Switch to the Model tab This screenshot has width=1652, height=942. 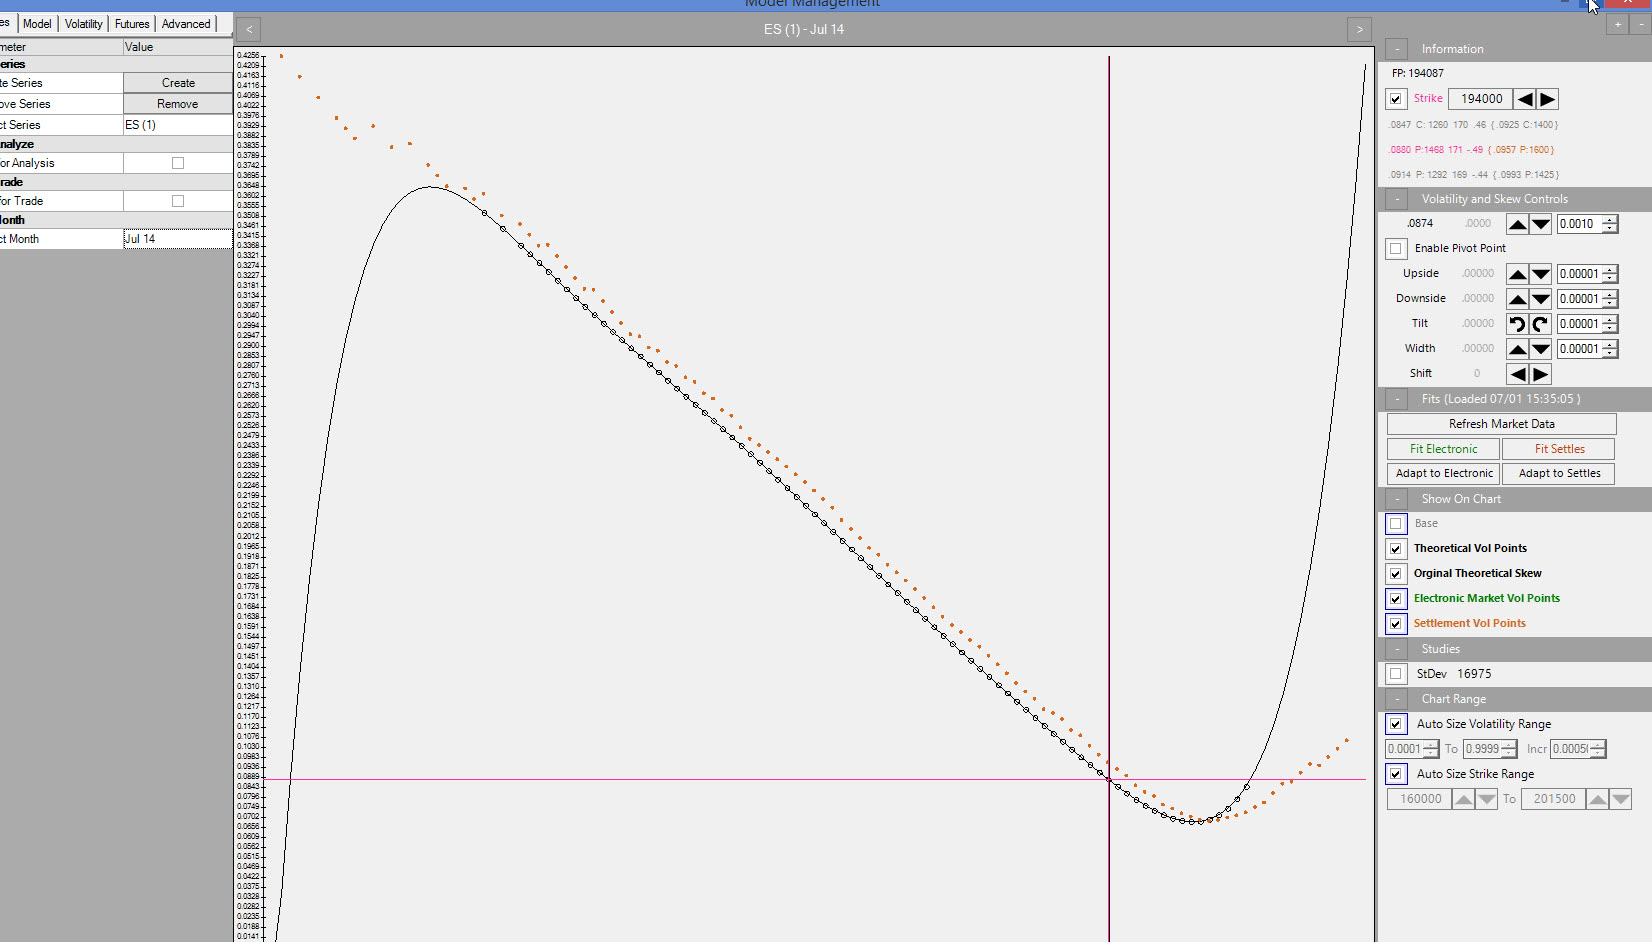(x=37, y=24)
